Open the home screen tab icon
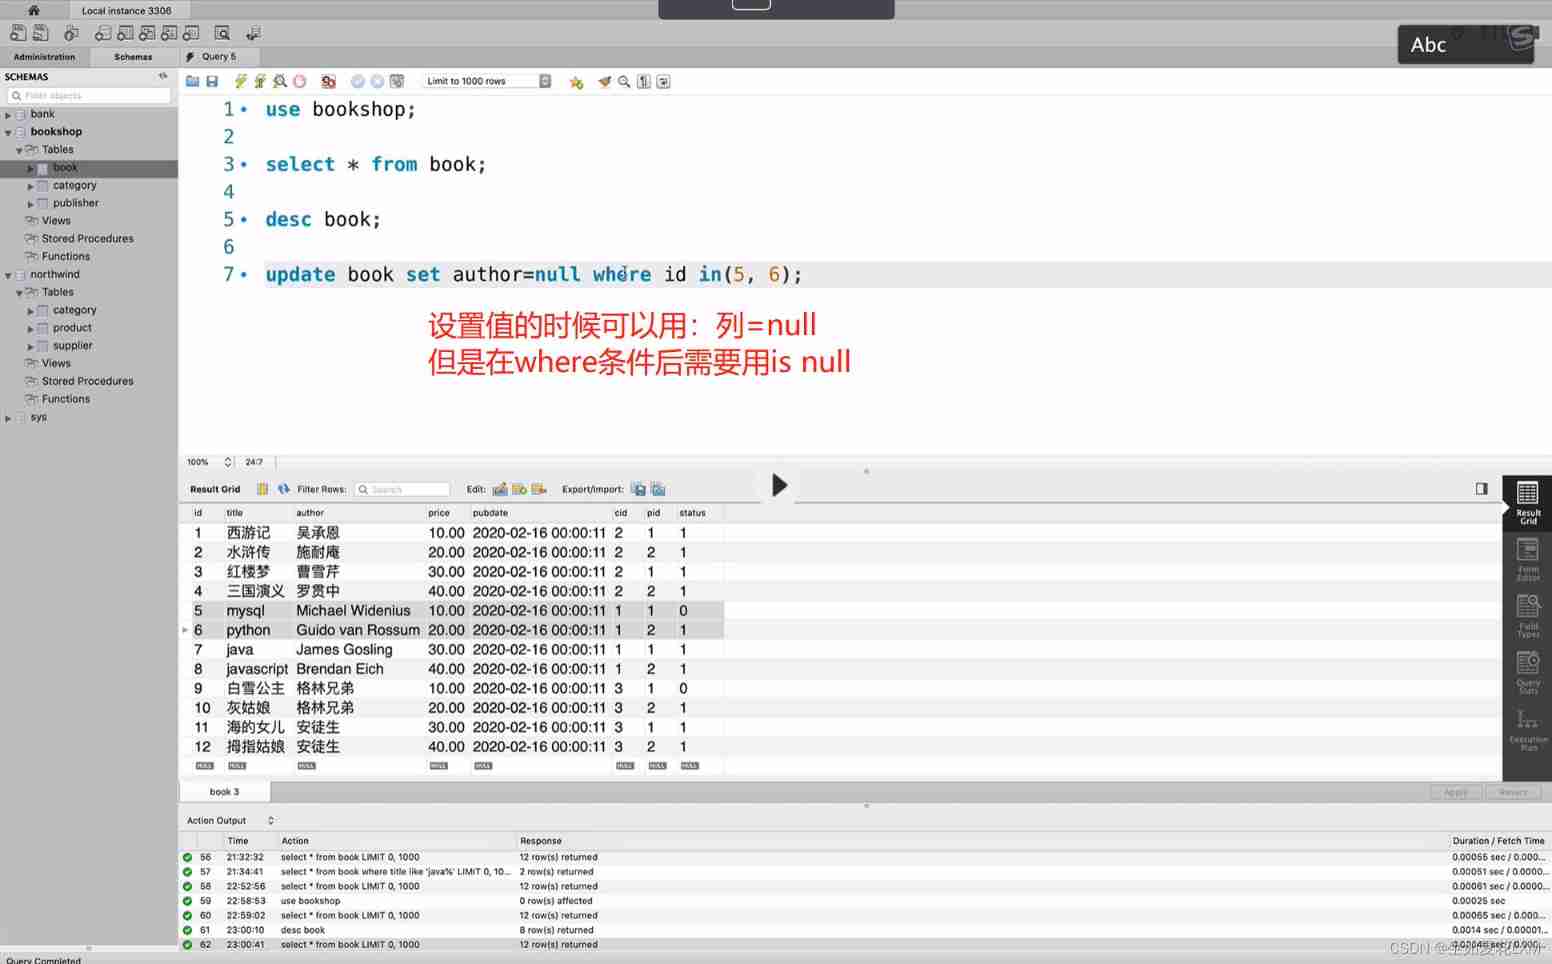The height and width of the screenshot is (964, 1552). tap(33, 10)
